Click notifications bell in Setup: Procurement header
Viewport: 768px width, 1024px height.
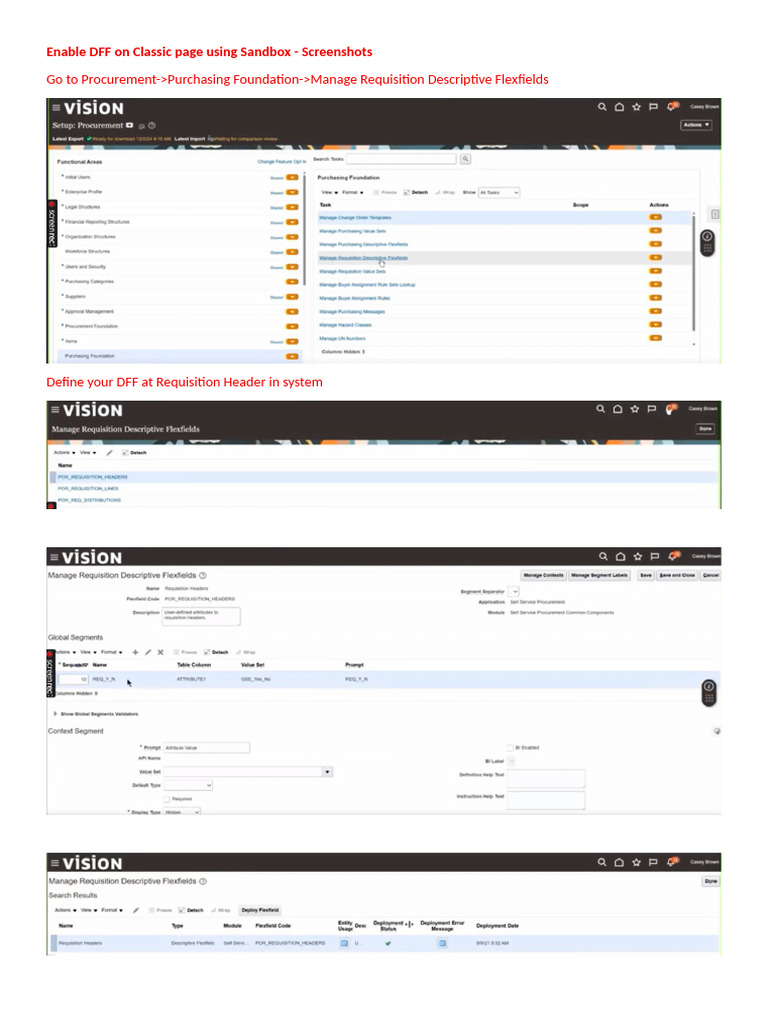click(671, 107)
